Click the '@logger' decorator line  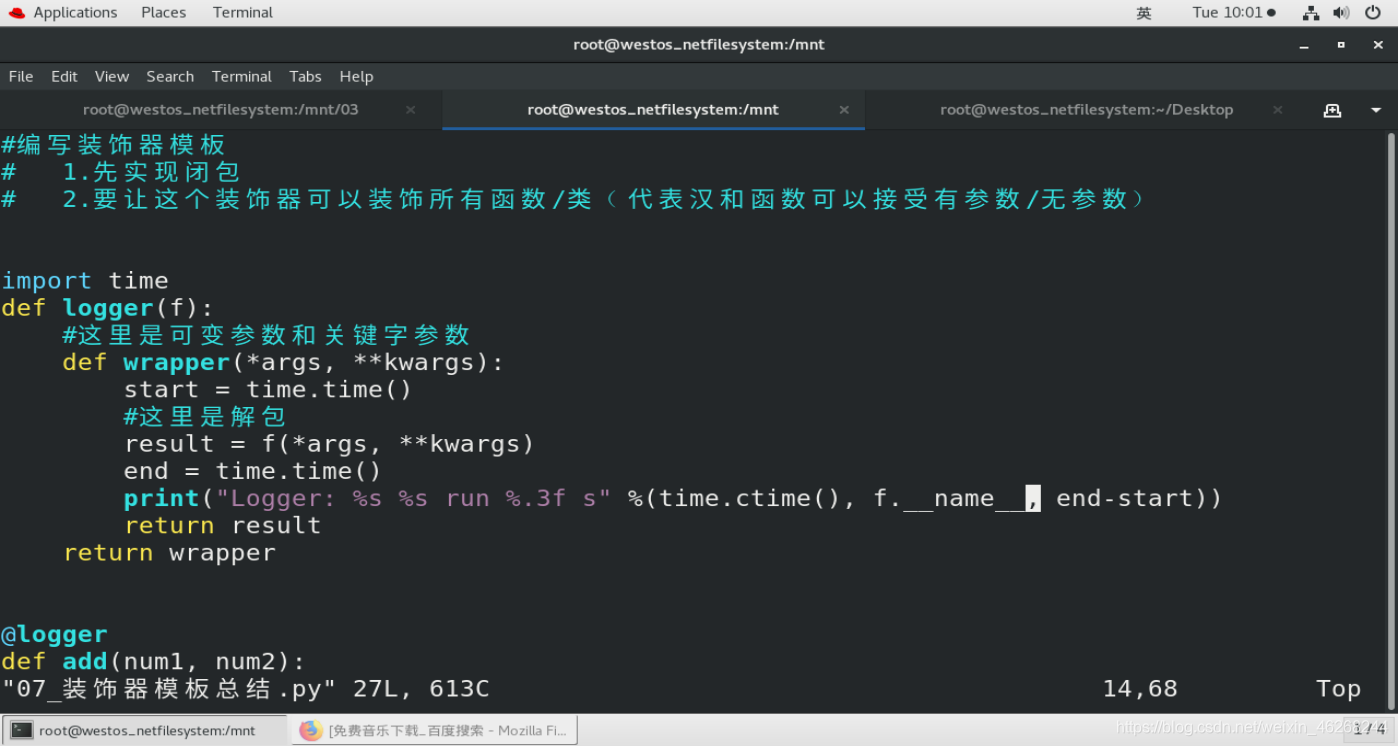[54, 634]
